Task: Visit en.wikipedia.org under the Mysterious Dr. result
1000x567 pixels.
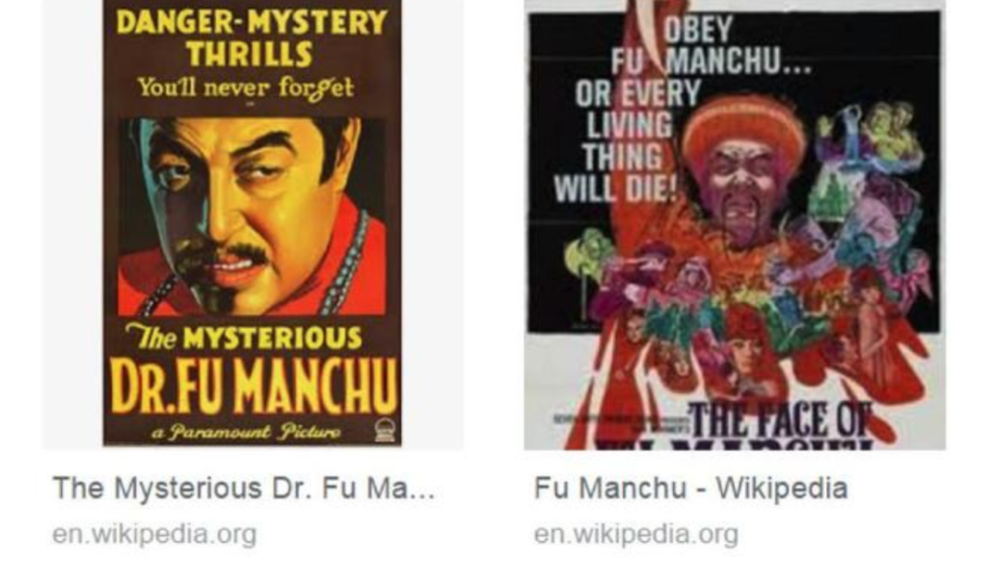Action: (x=154, y=534)
